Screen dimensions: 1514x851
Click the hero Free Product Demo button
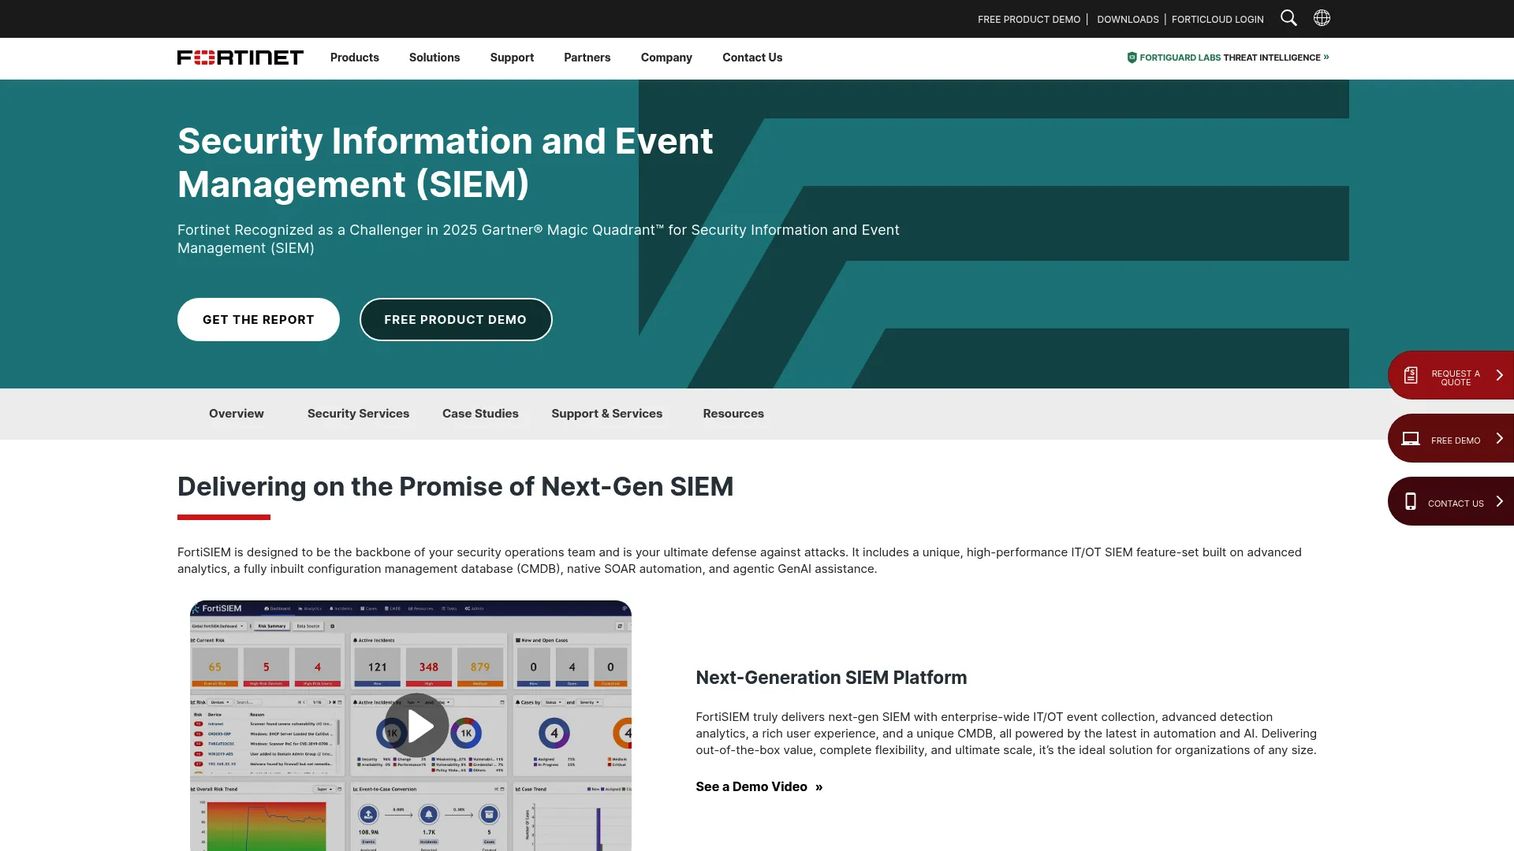[455, 319]
